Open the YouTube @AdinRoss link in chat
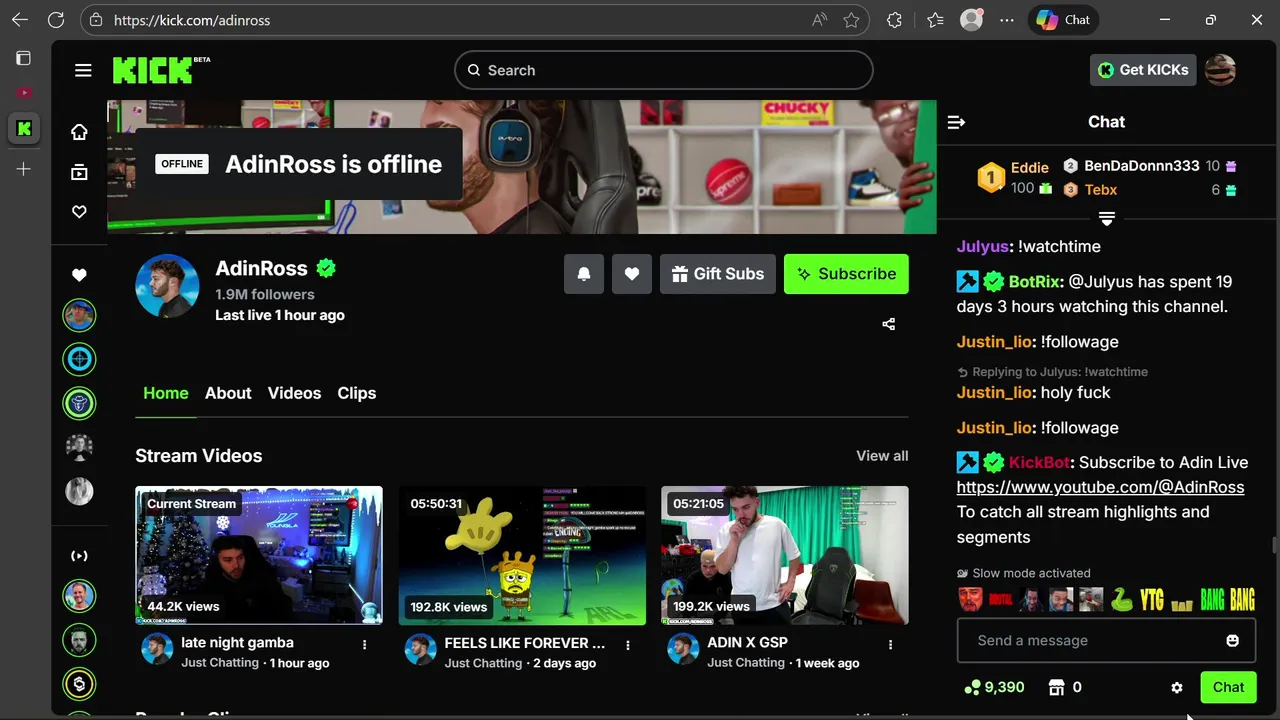This screenshot has height=720, width=1280. tap(1100, 487)
